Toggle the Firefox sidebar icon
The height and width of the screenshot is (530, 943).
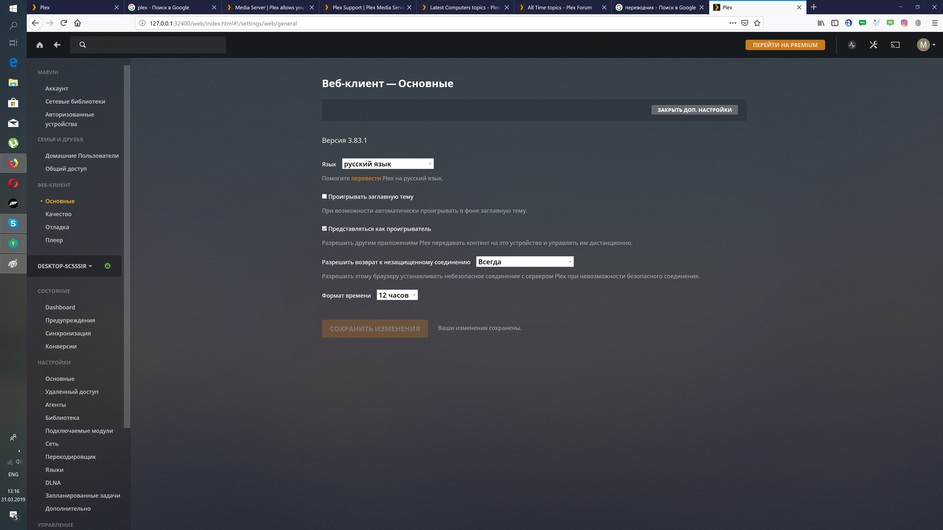(x=835, y=23)
